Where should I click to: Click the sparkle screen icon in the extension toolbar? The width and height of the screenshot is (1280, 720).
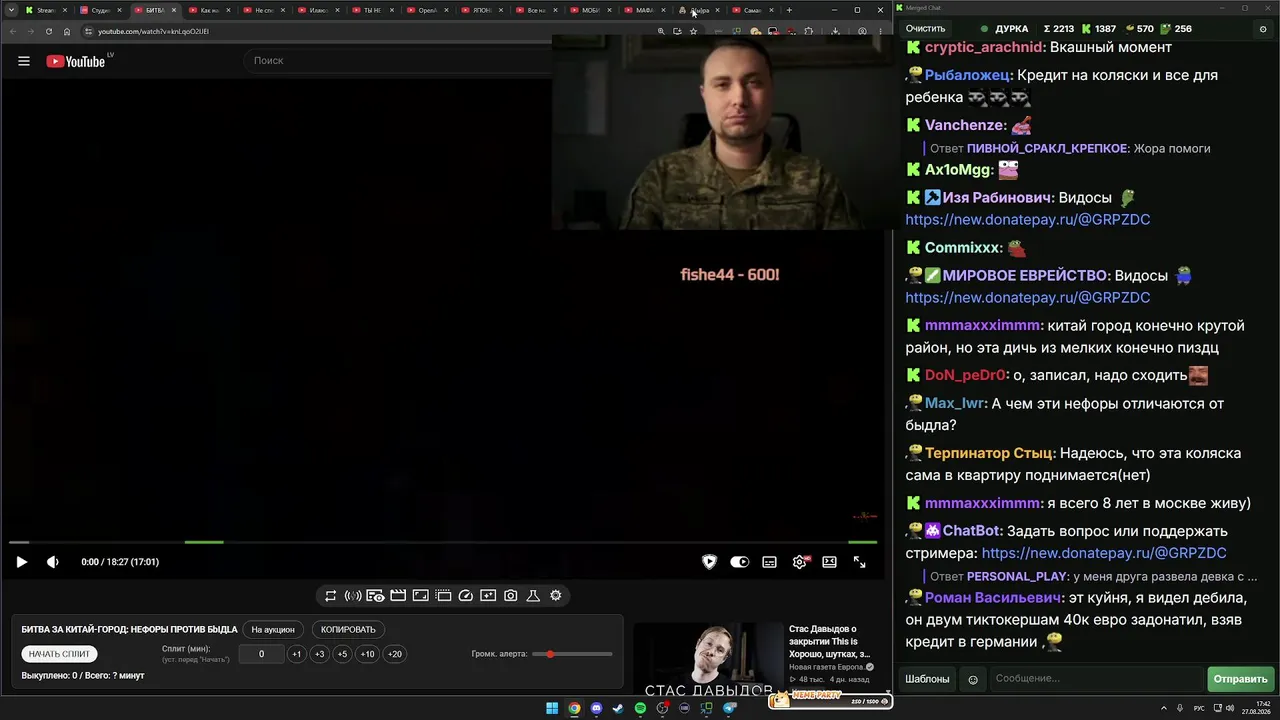(488, 596)
